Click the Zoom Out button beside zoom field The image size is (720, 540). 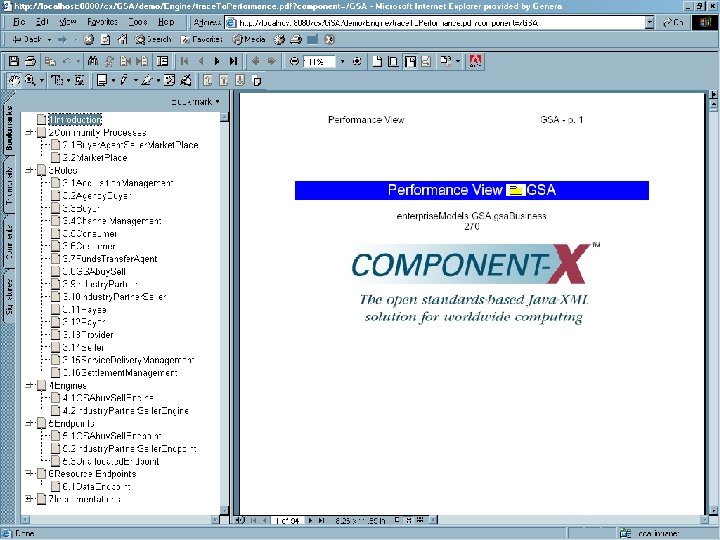click(x=295, y=61)
